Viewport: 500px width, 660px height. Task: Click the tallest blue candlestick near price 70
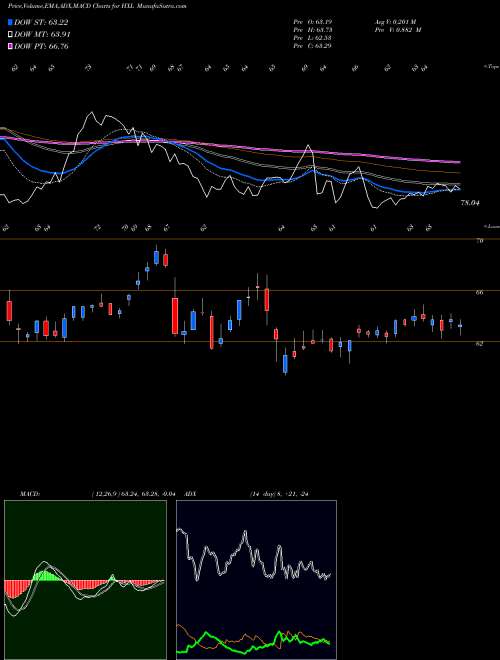157,256
